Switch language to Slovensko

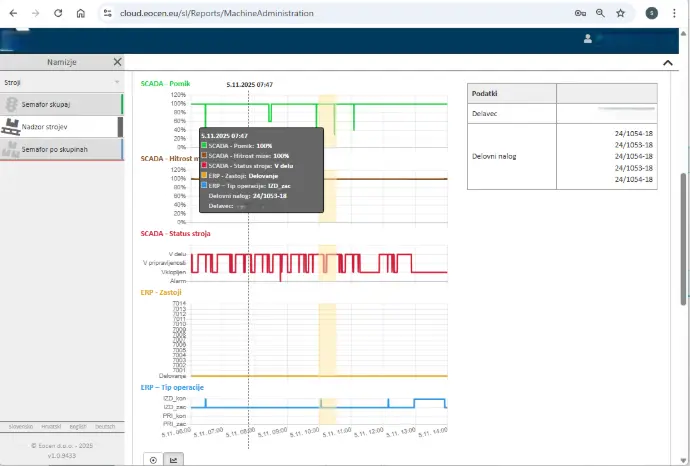point(20,427)
